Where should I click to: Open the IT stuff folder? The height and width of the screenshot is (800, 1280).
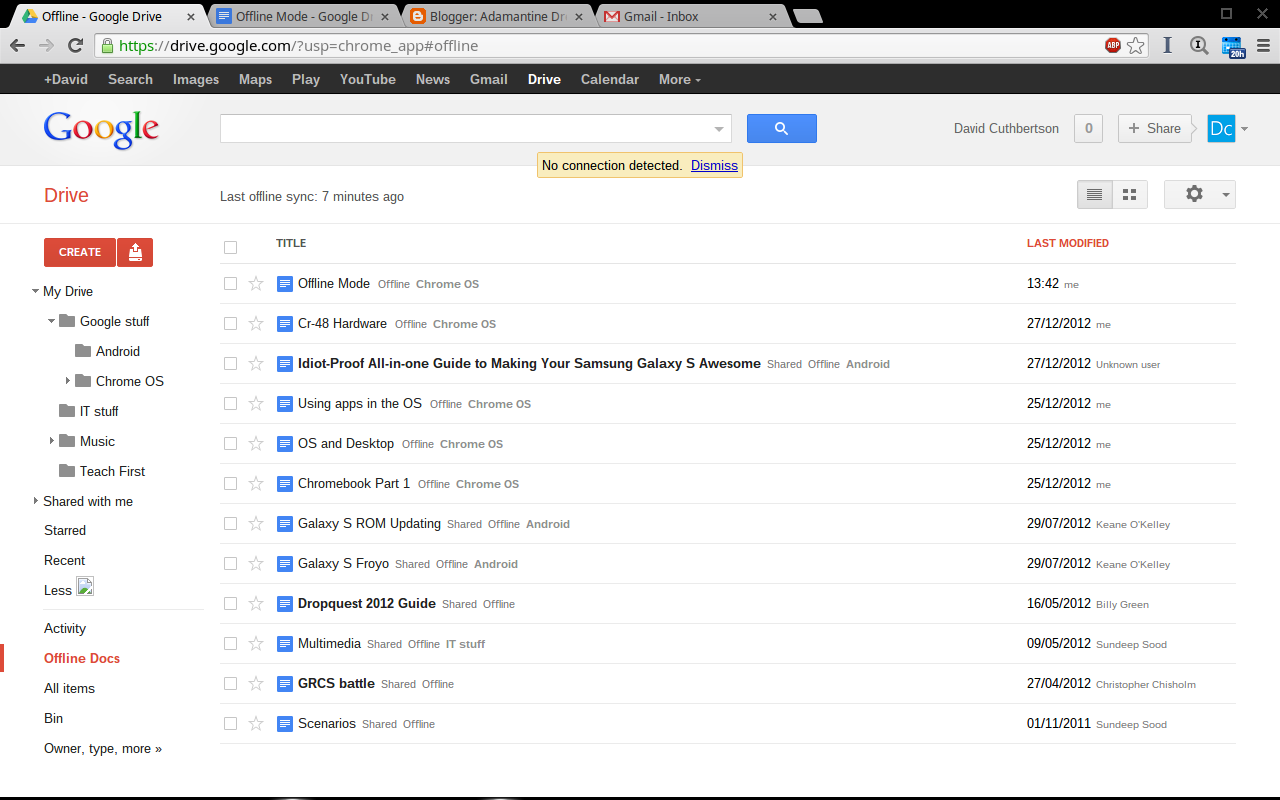(x=99, y=411)
